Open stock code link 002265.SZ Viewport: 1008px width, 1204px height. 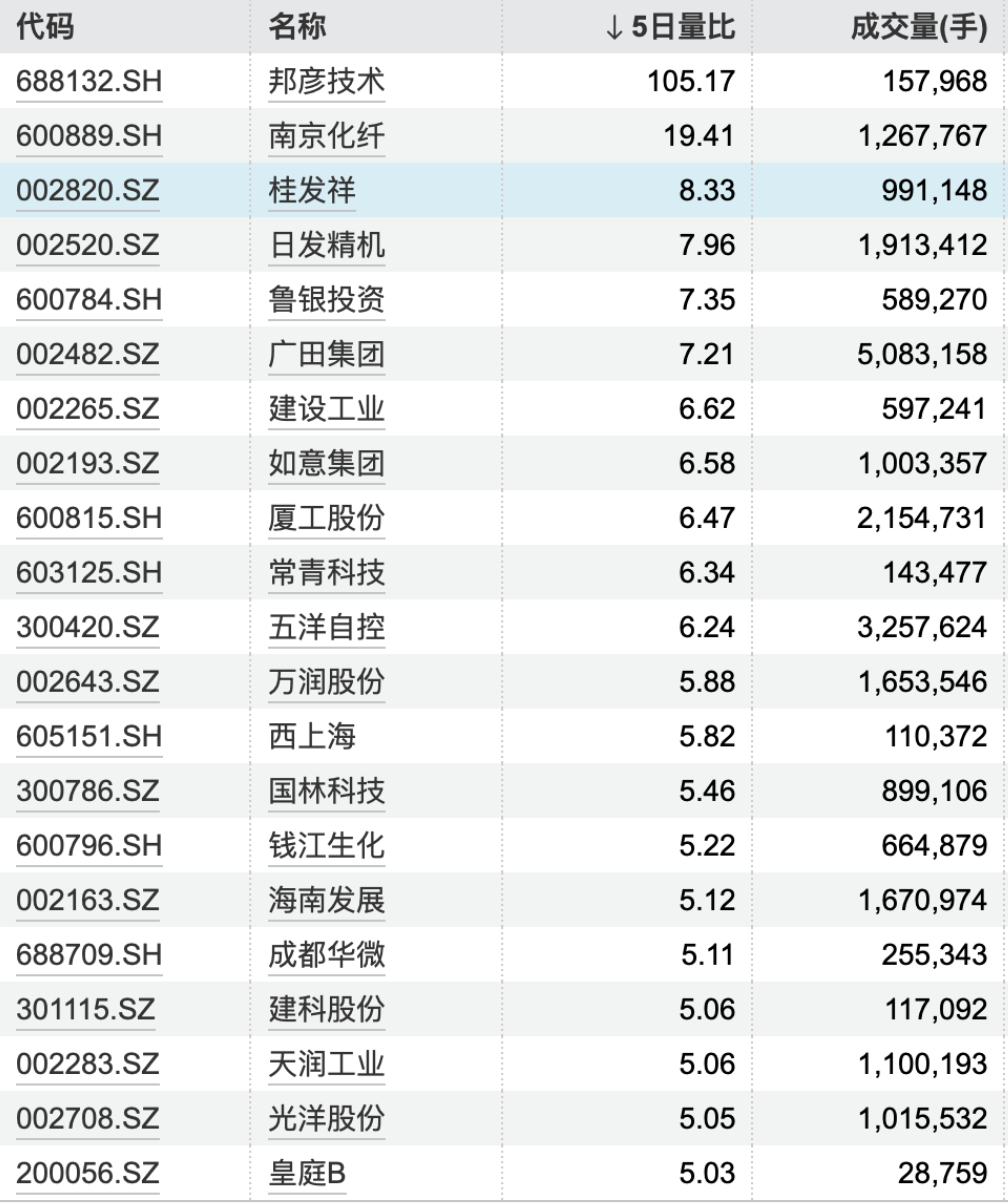[88, 409]
